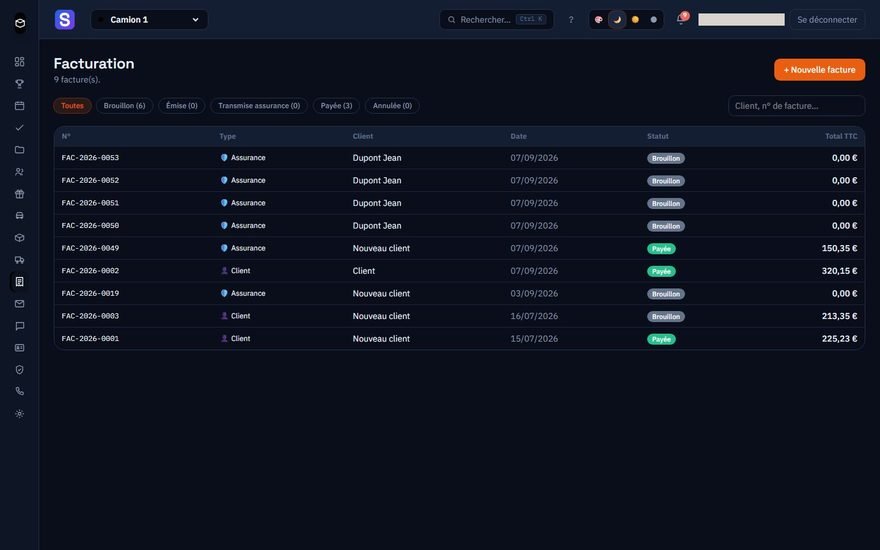880x550 pixels.
Task: Open the gift icon in sidebar
Action: (x=20, y=194)
